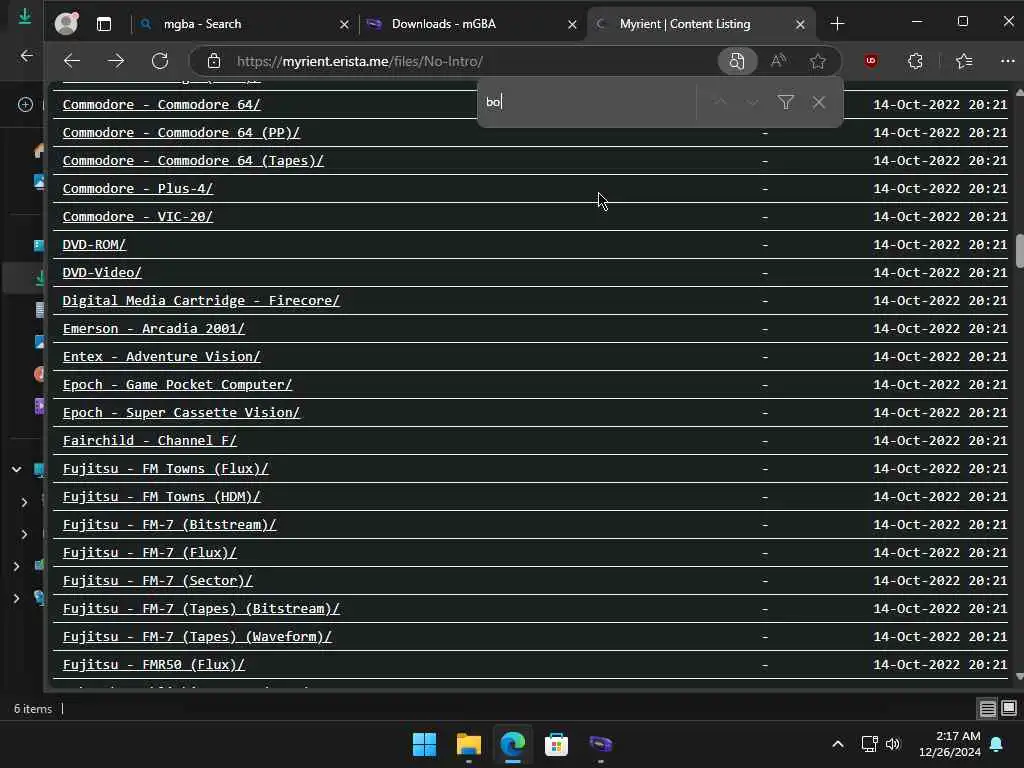Click the scrollbar down arrow

(x=1019, y=677)
